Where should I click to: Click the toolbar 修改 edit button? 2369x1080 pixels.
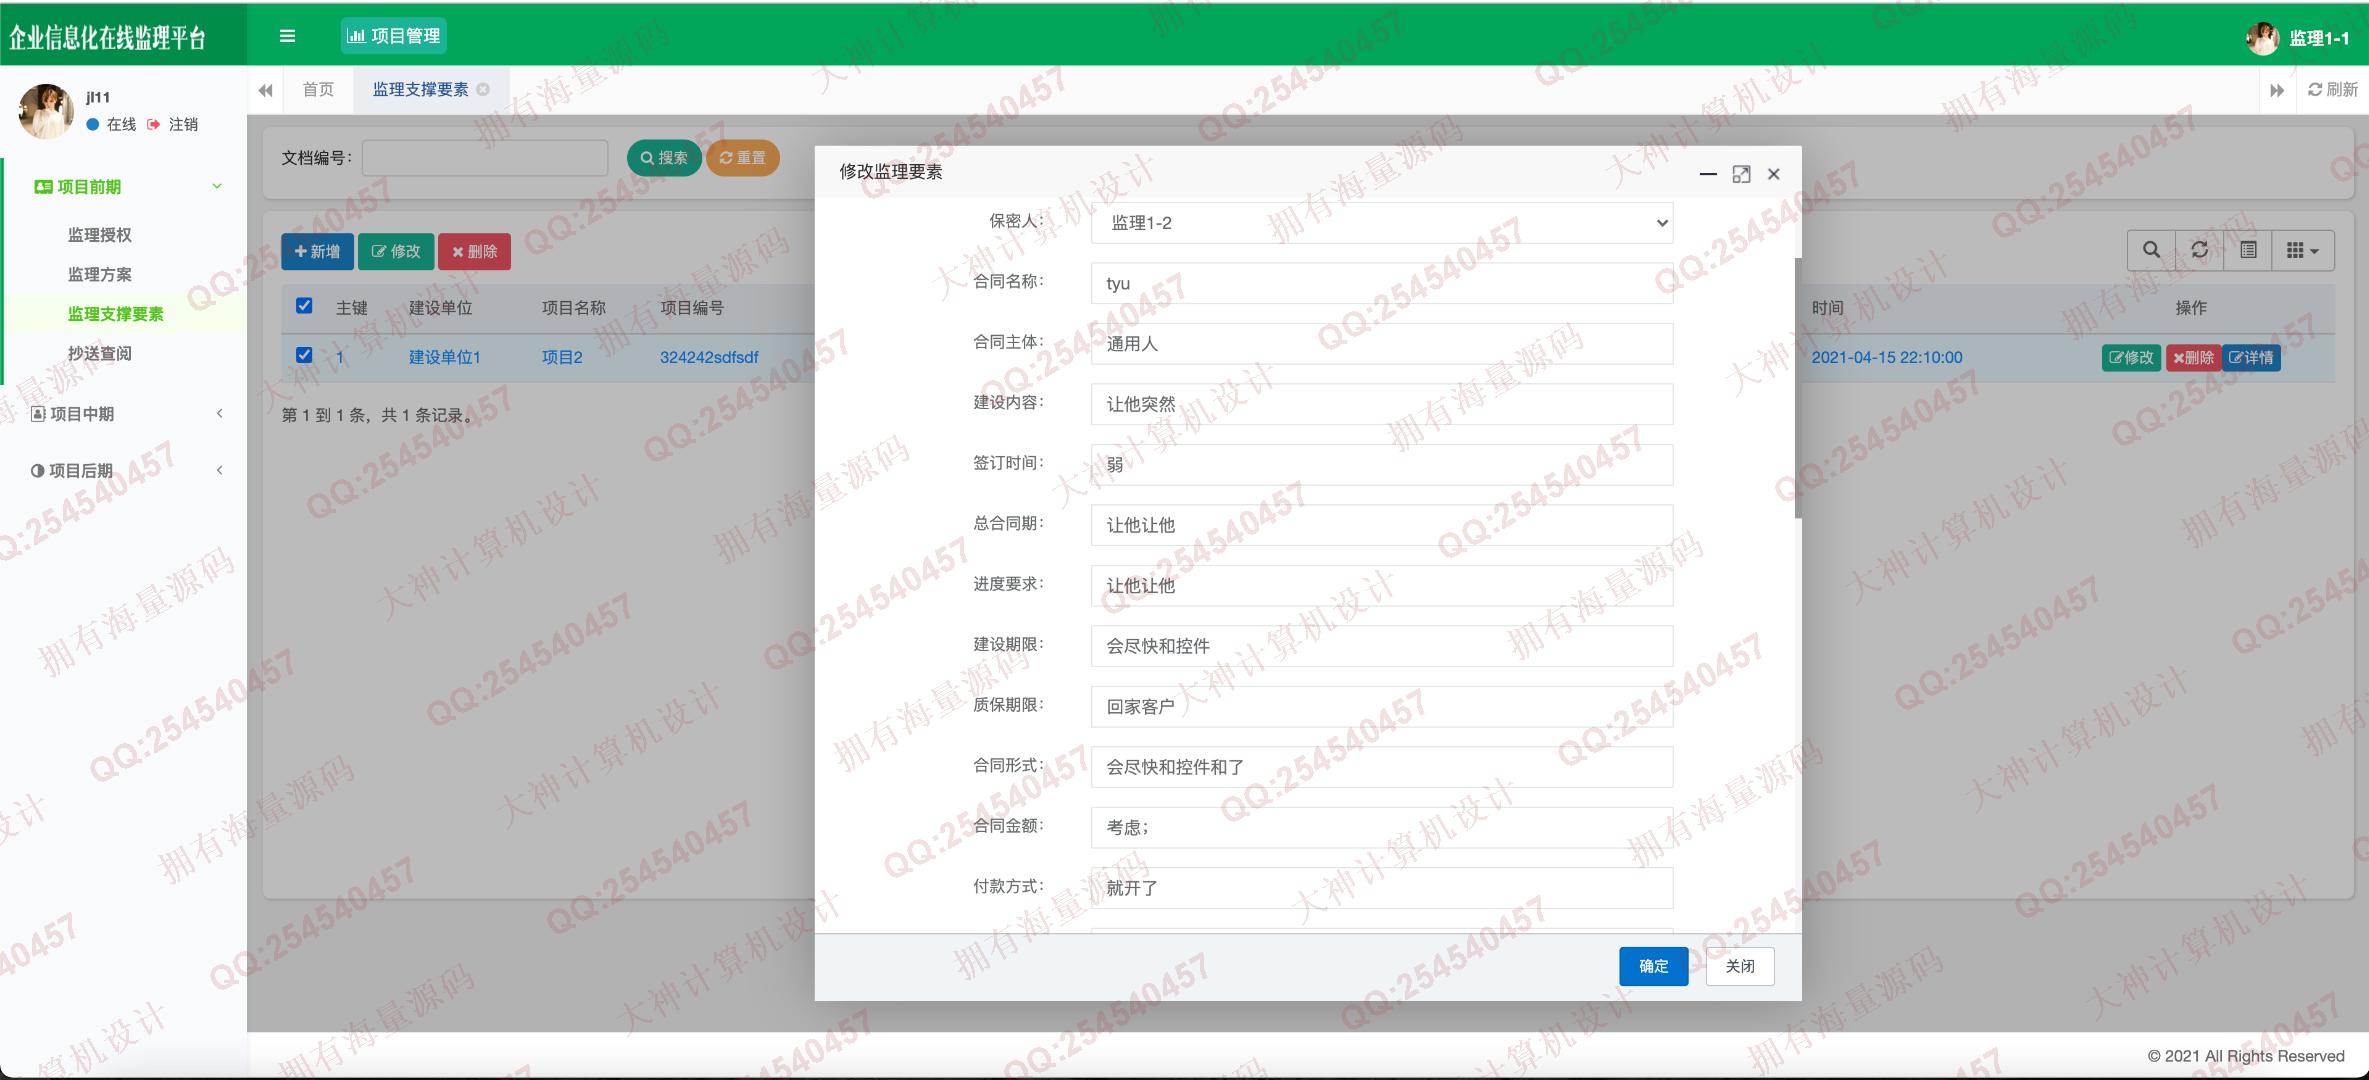coord(396,252)
